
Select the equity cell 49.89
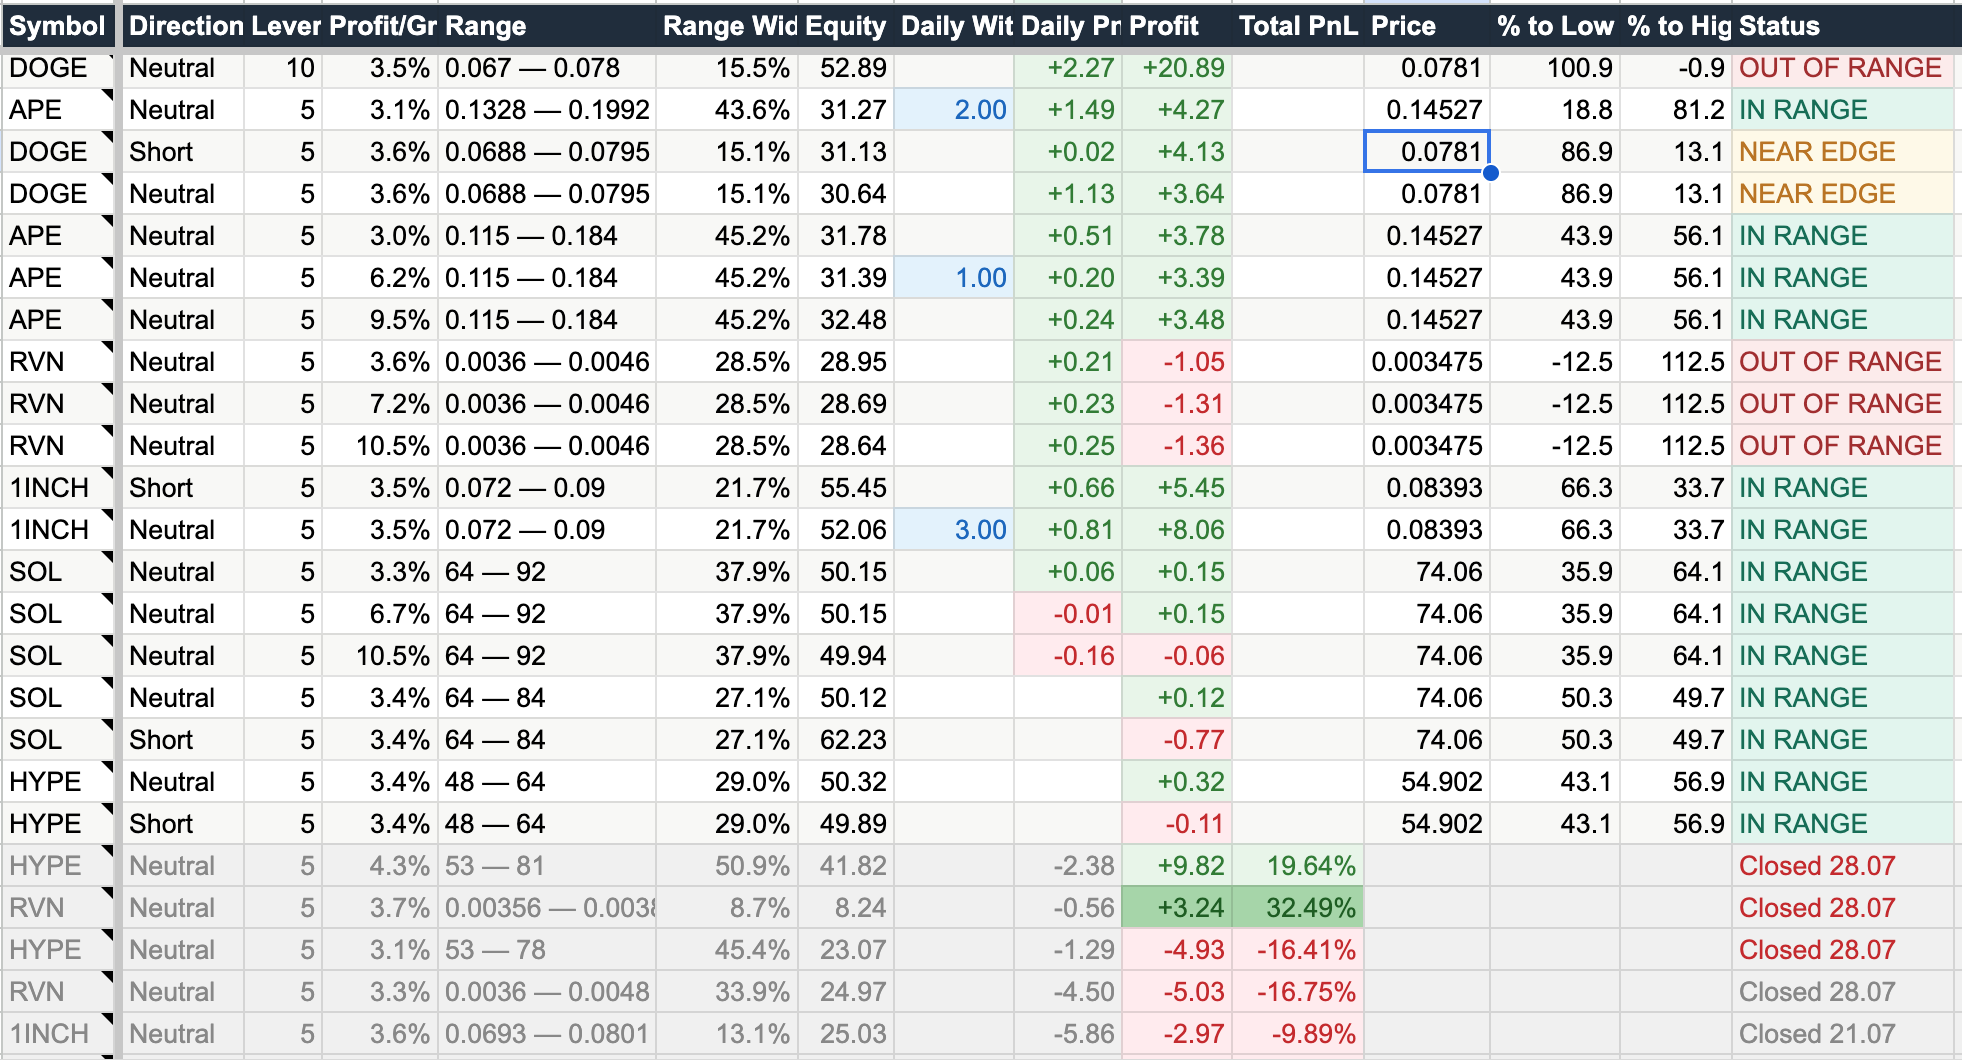(846, 824)
